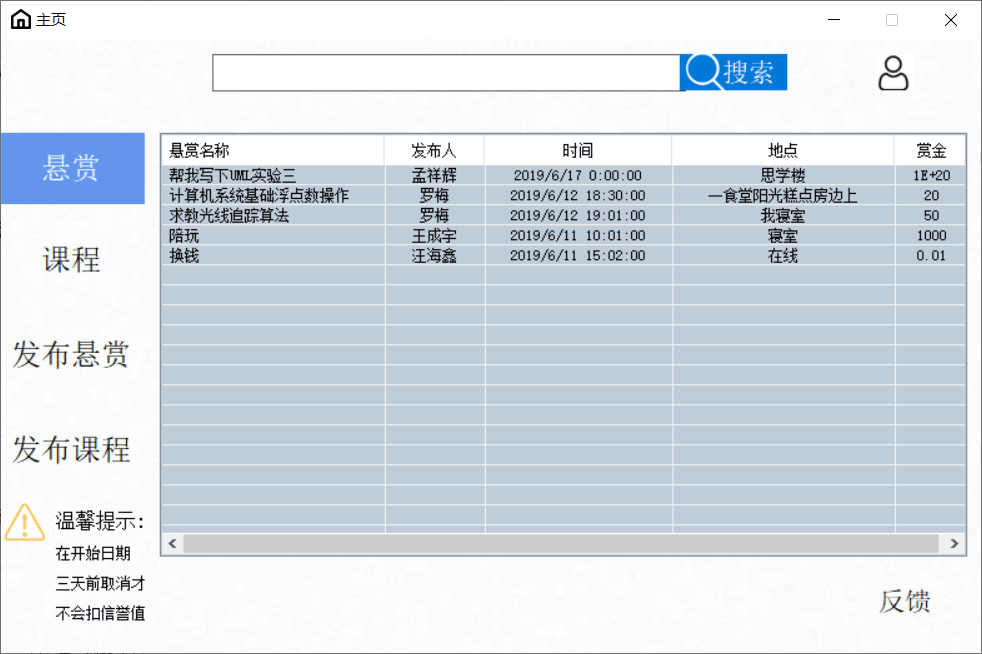Click the yellow warning triangle icon
The width and height of the screenshot is (982, 654).
(24, 522)
